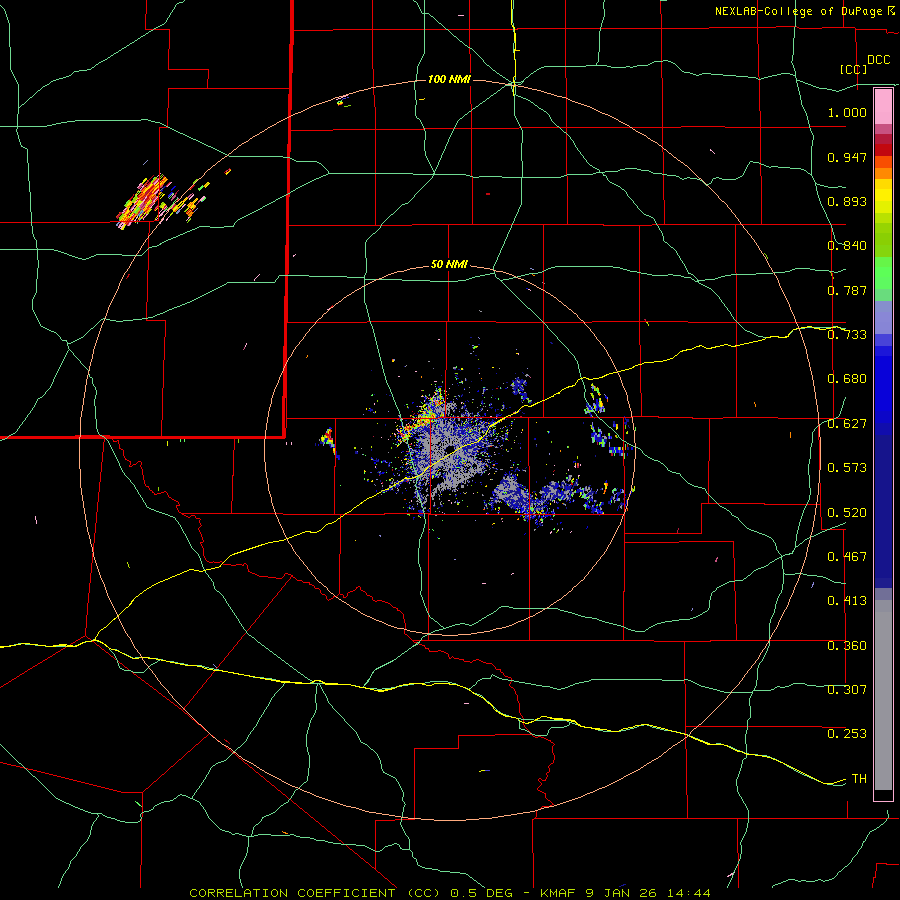Pick the light periwinkle band in color scale
The width and height of the screenshot is (900, 900).
coord(883,317)
